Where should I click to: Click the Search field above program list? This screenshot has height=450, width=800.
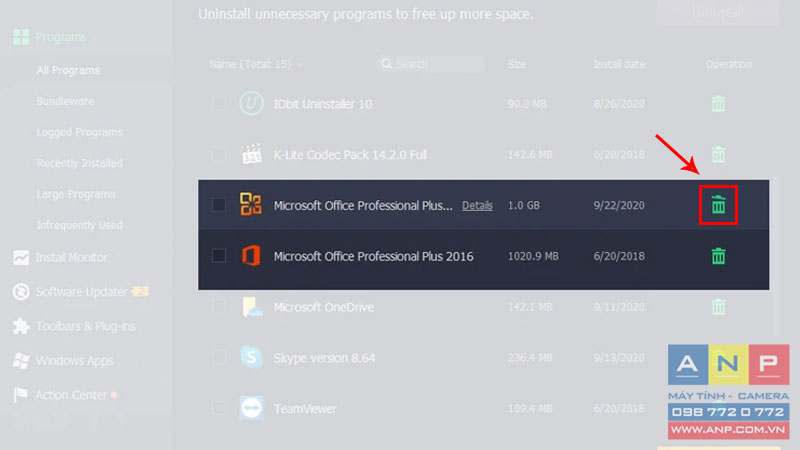pyautogui.click(x=431, y=64)
